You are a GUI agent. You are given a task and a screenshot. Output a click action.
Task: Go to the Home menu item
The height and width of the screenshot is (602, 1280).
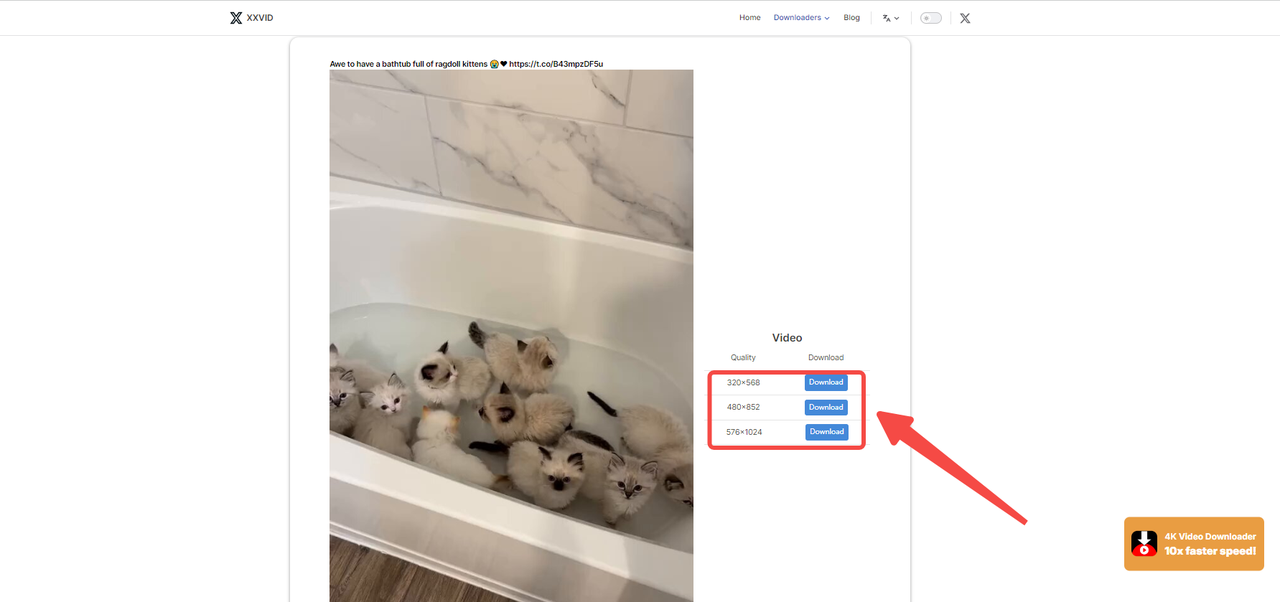tap(749, 17)
